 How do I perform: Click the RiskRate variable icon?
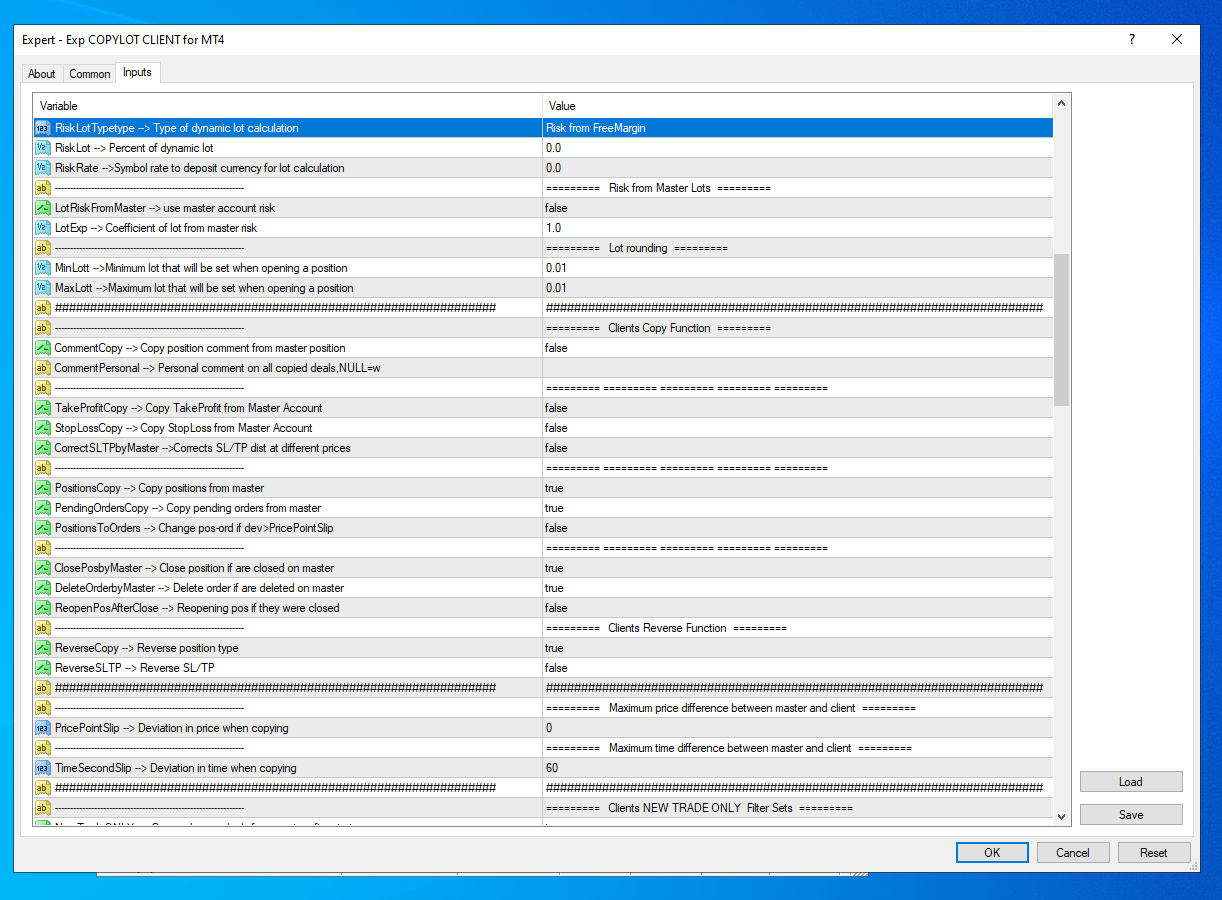(x=42, y=168)
